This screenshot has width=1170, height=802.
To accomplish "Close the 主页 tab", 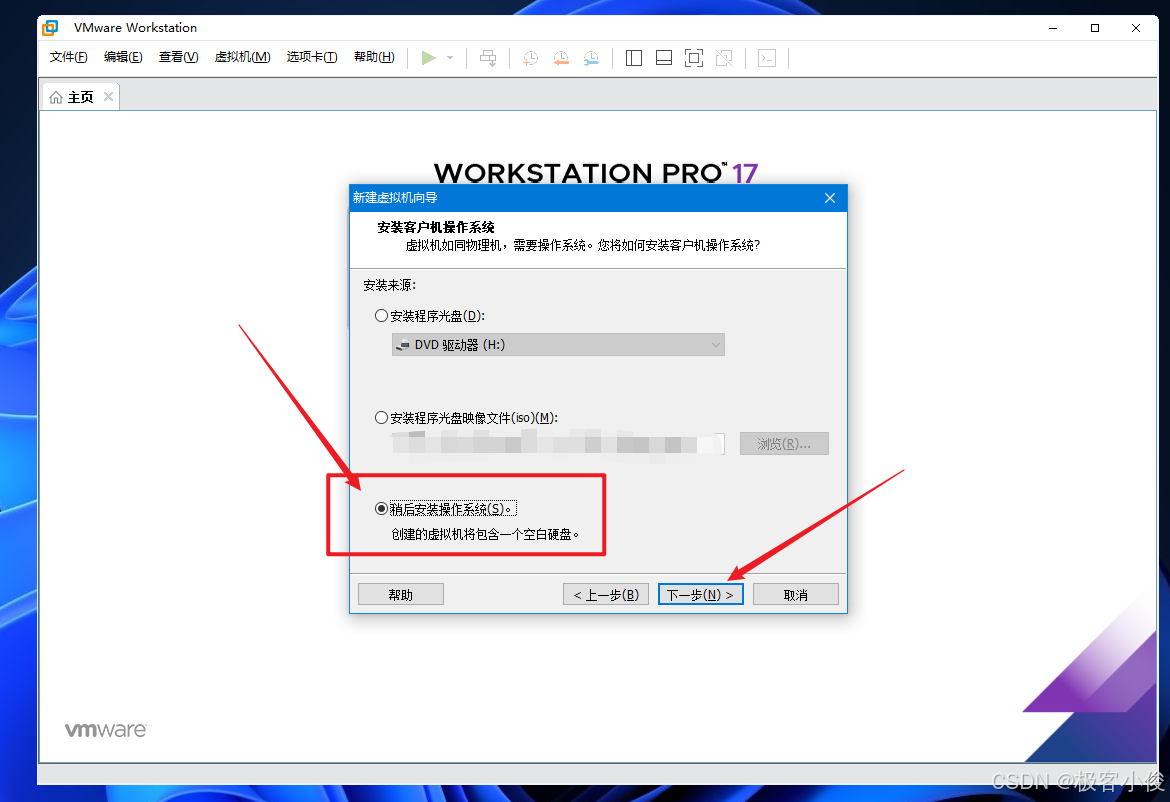I will click(108, 97).
